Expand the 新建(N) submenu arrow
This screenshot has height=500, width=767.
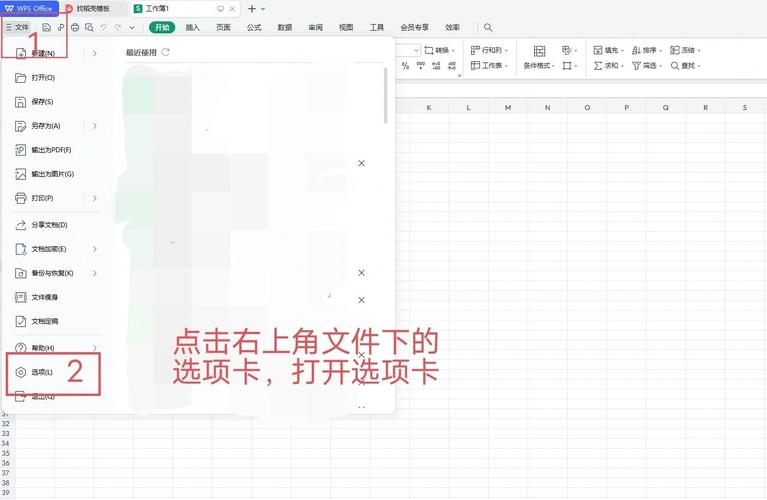coord(95,53)
